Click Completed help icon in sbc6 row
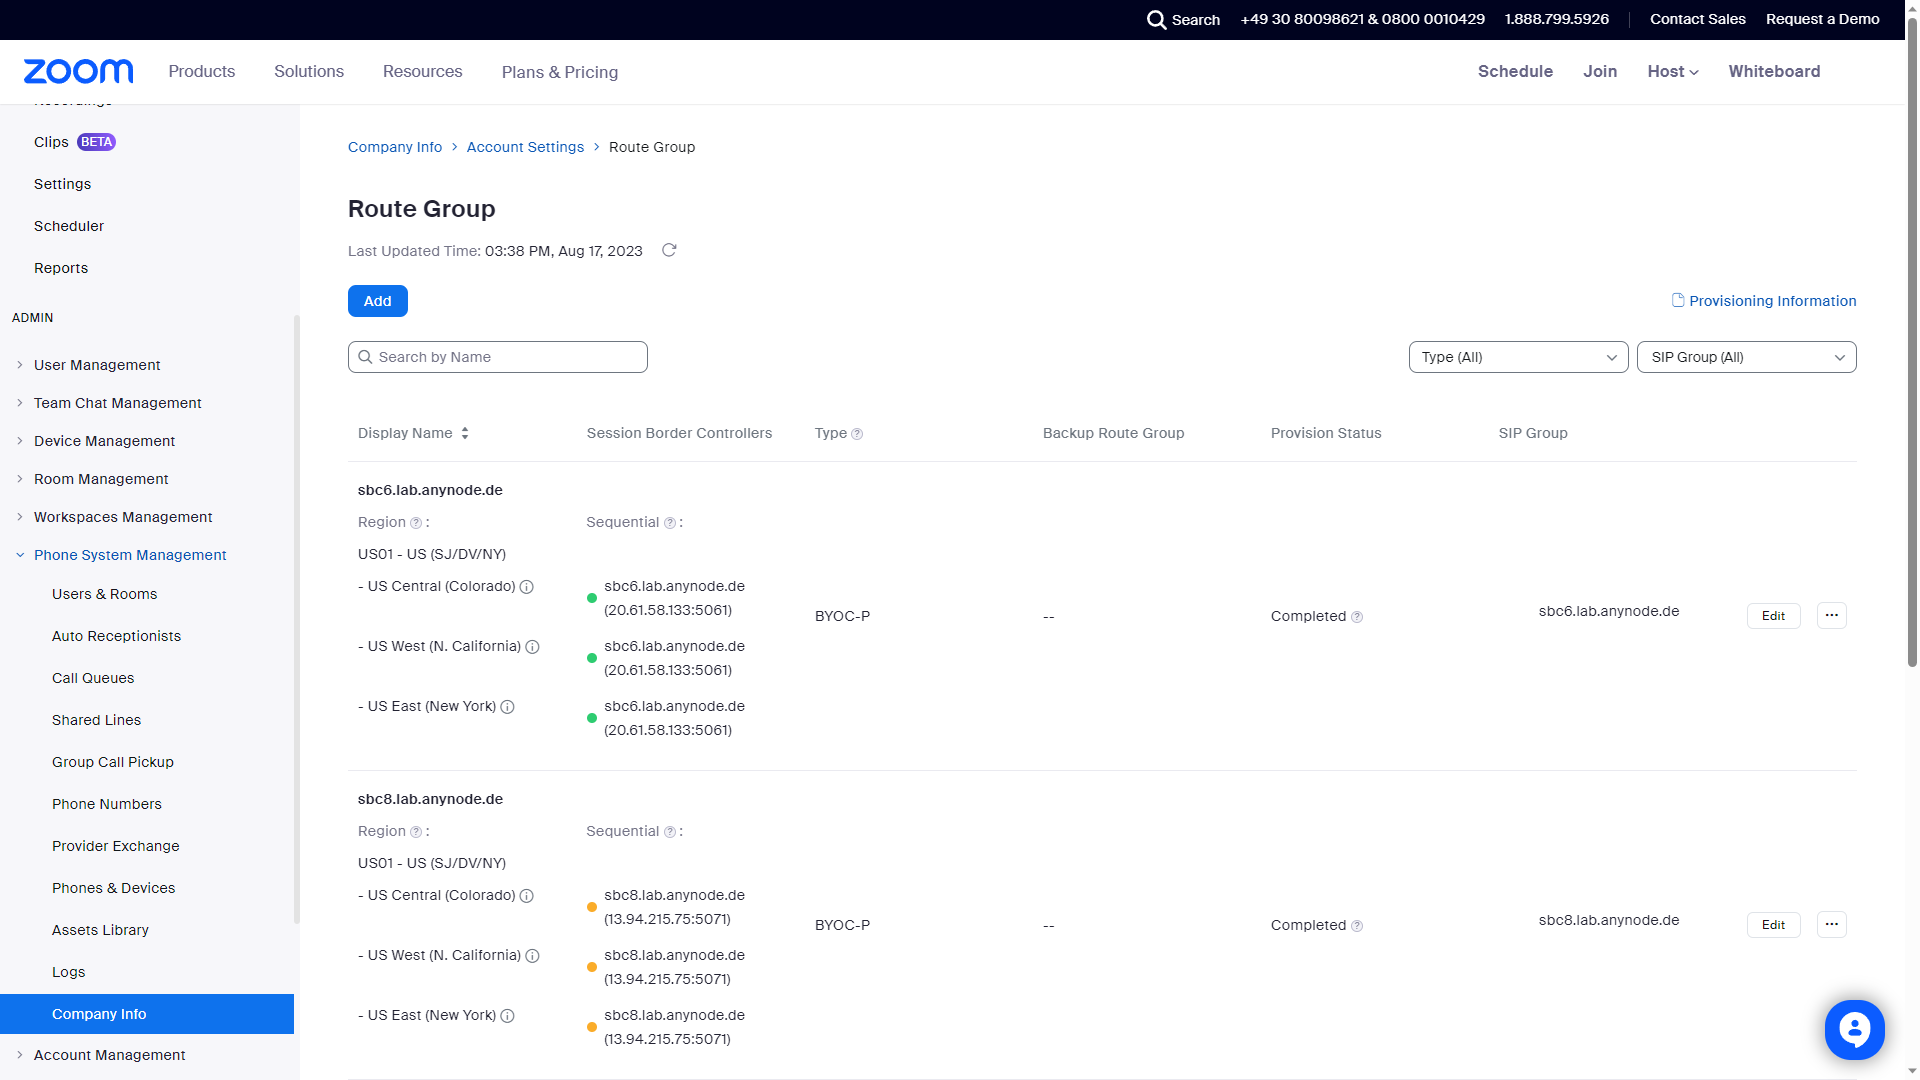Screen dimensions: 1920x1080 tap(1357, 617)
